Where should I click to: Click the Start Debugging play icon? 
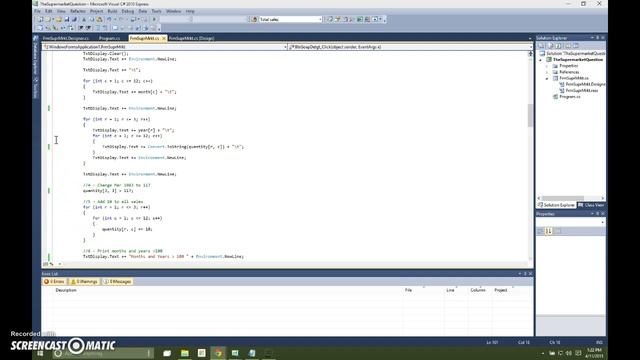[x=154, y=19]
